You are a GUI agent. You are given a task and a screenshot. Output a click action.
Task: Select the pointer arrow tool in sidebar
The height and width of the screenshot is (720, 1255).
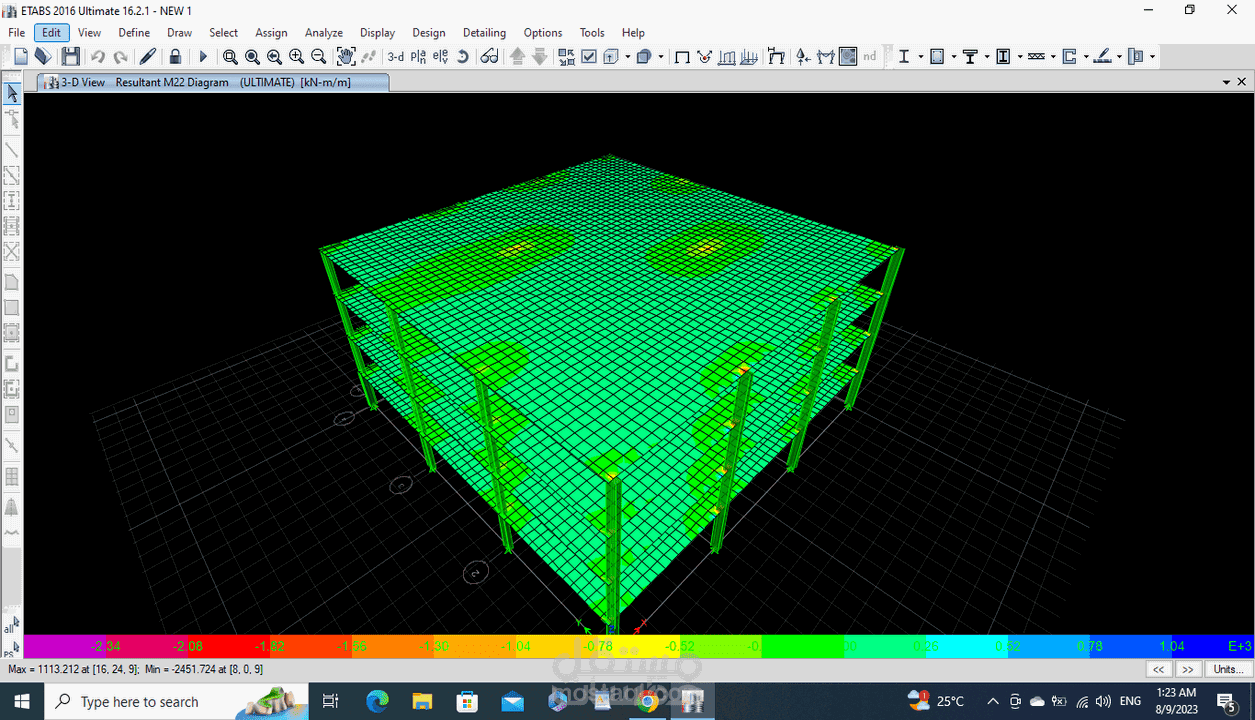pos(12,93)
